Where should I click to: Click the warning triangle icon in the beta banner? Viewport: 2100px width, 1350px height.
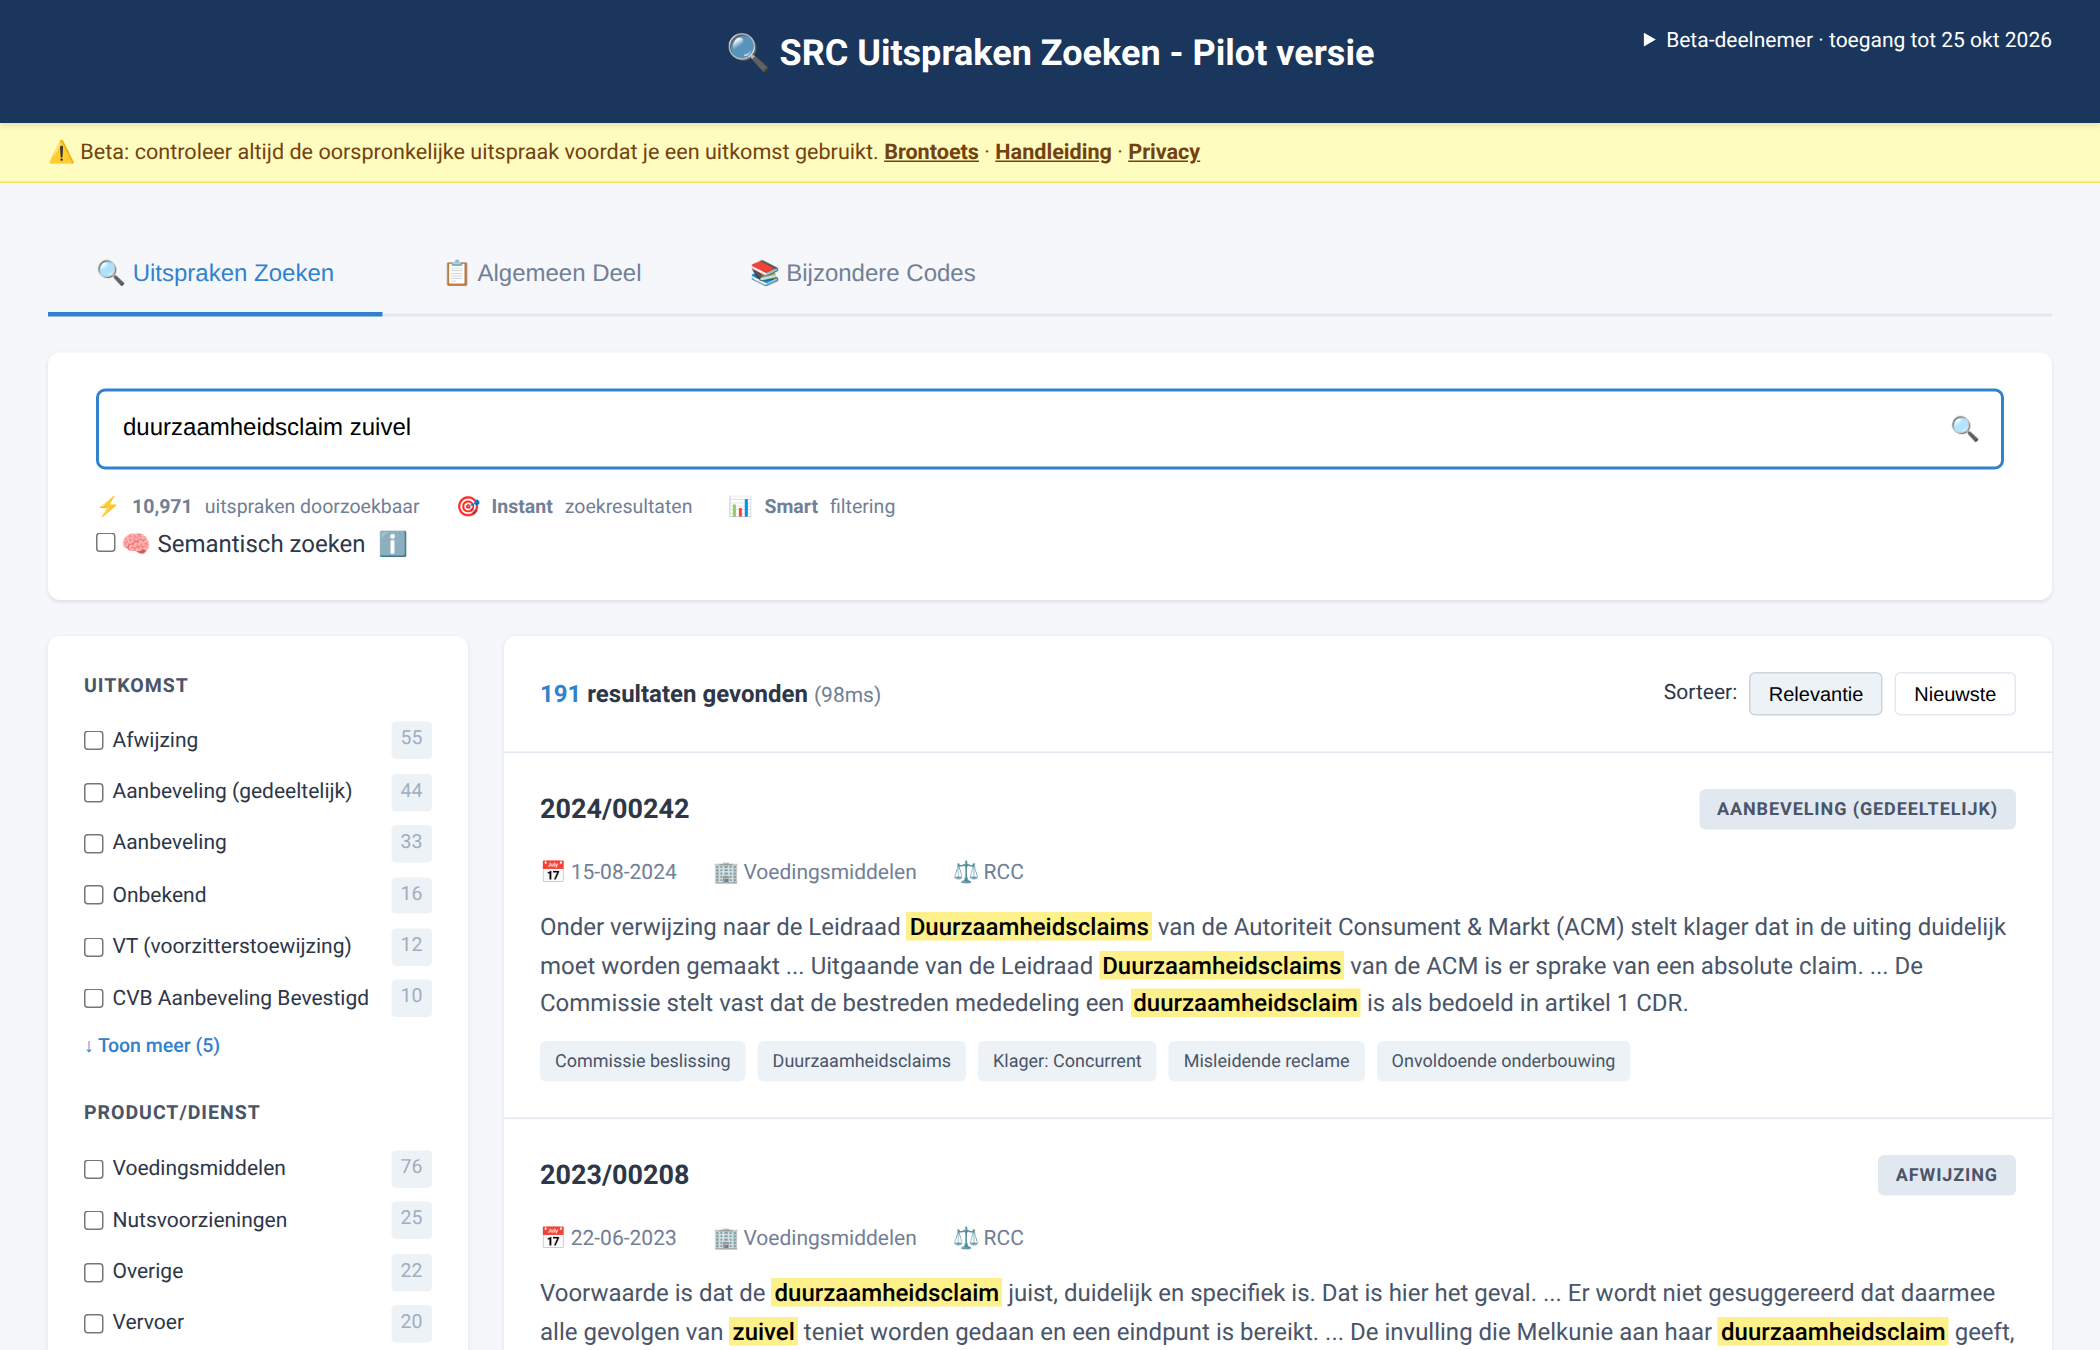62,152
